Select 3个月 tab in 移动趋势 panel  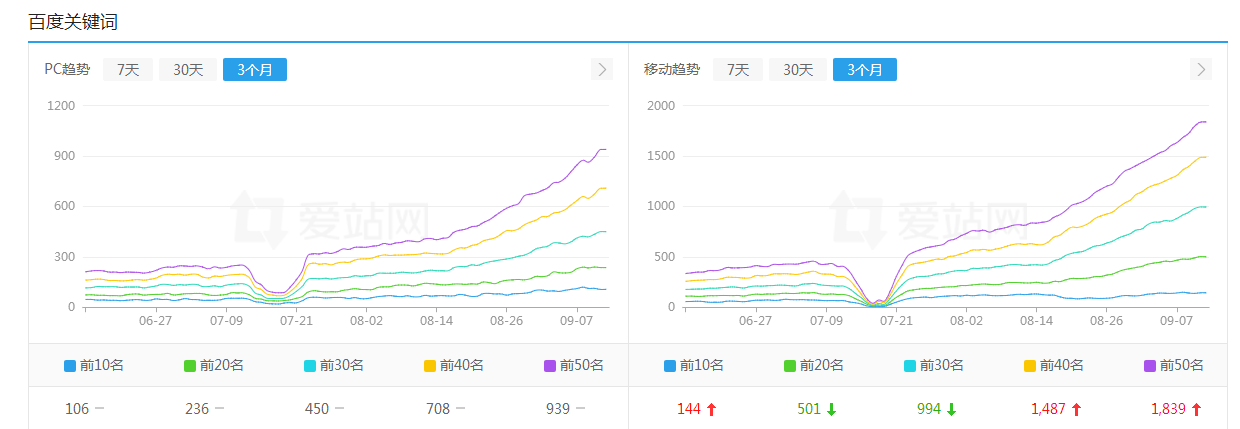(865, 70)
